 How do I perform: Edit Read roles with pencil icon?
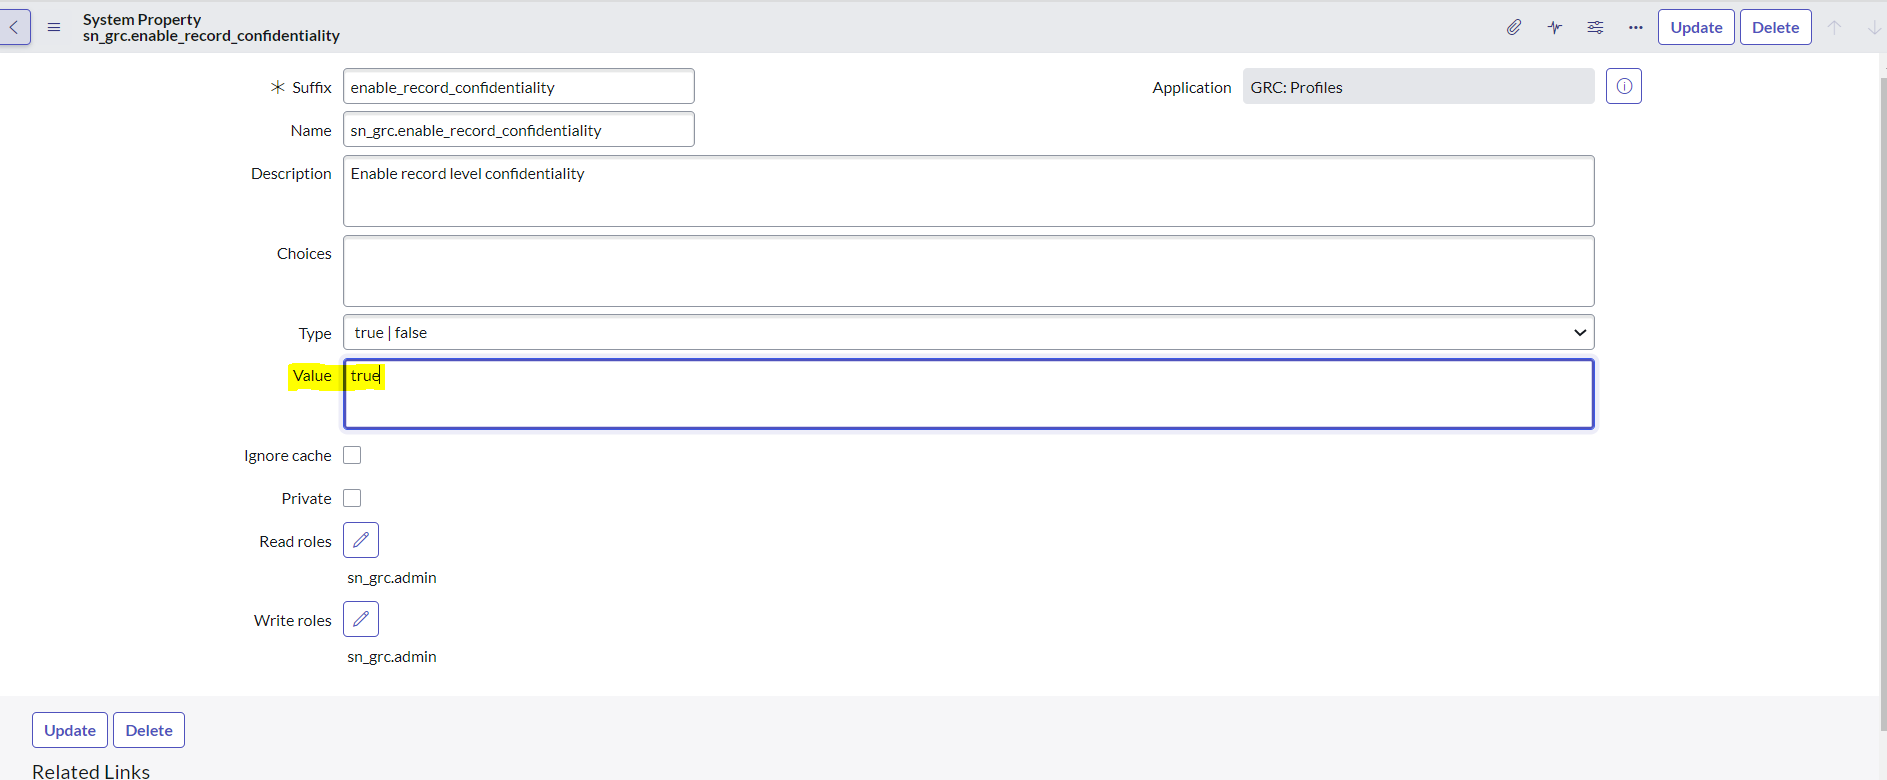point(361,540)
